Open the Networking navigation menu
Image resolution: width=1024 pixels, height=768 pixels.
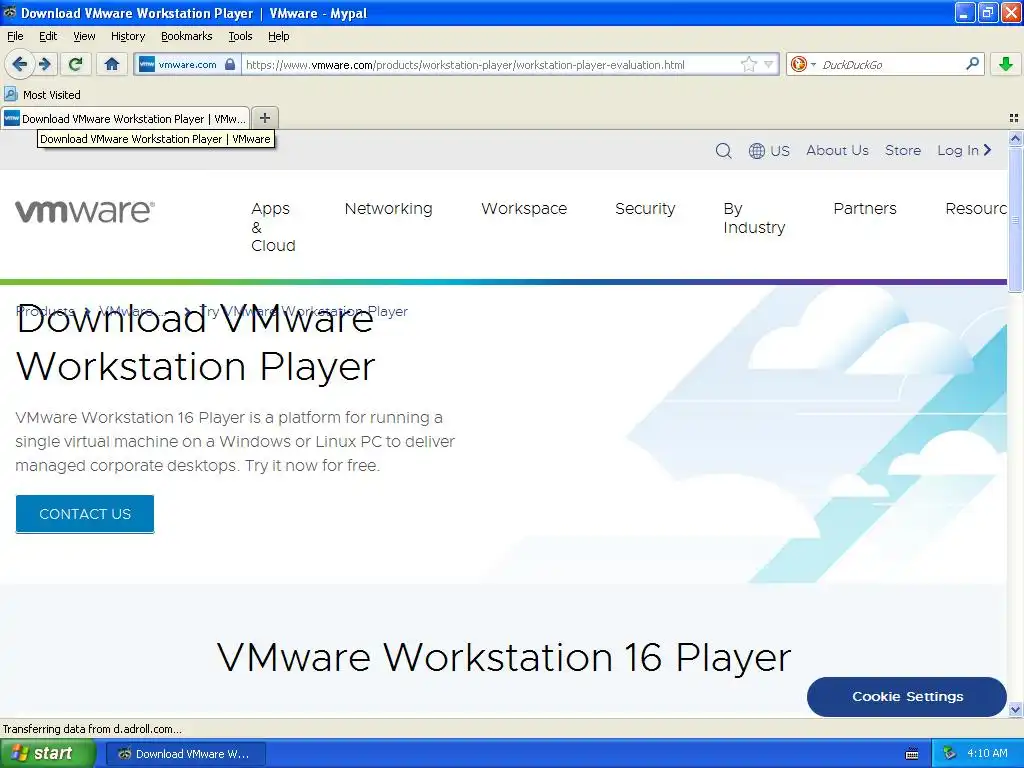point(389,208)
